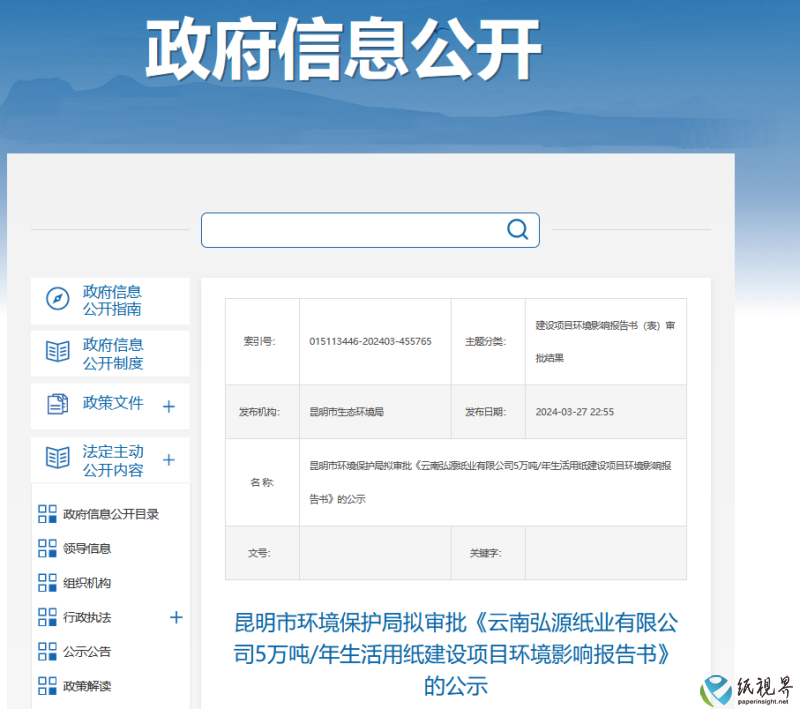Image resolution: width=800 pixels, height=709 pixels.
Task: Click the compass icon for 政府信息公开指南
Action: point(58,299)
